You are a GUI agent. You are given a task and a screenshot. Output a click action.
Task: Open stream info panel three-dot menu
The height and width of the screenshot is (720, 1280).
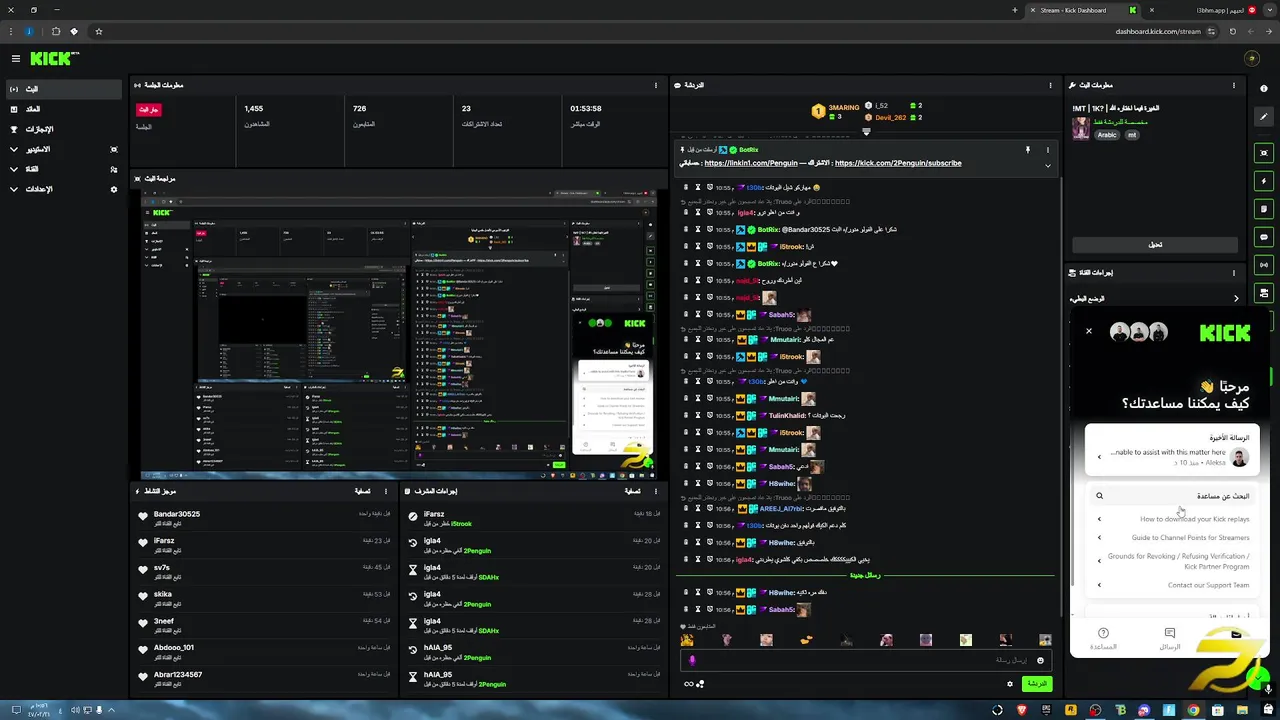click(x=1234, y=85)
